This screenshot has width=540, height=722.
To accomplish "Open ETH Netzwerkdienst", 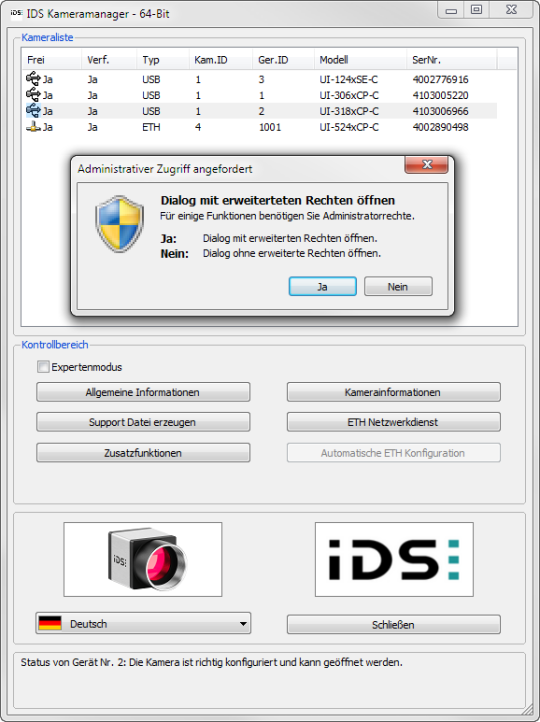I will pyautogui.click(x=394, y=422).
